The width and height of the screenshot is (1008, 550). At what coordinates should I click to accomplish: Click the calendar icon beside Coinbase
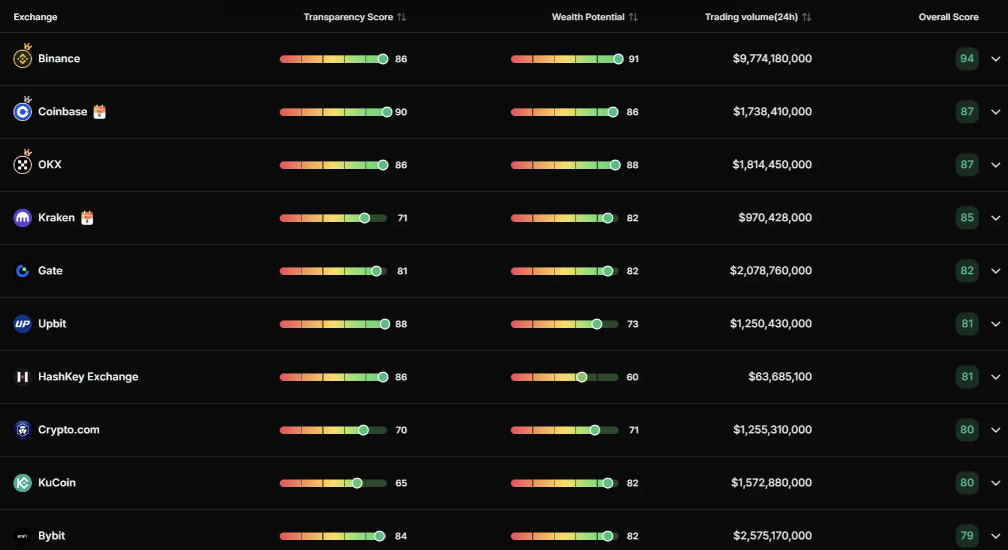click(x=99, y=112)
